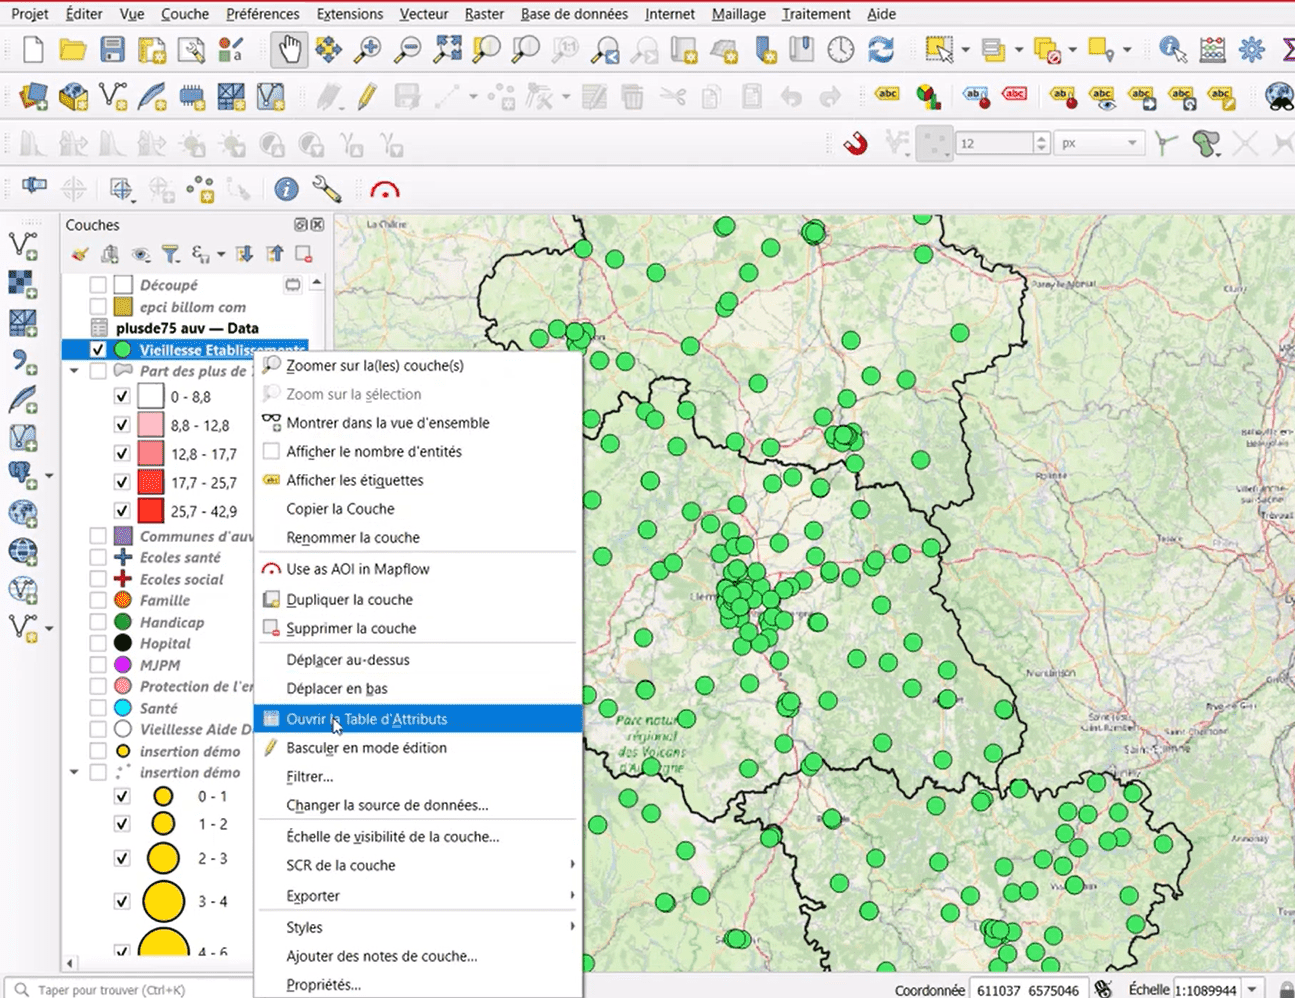This screenshot has height=998, width=1295.
Task: Click the 8,8 - 12,8 color swatch
Action: click(151, 425)
